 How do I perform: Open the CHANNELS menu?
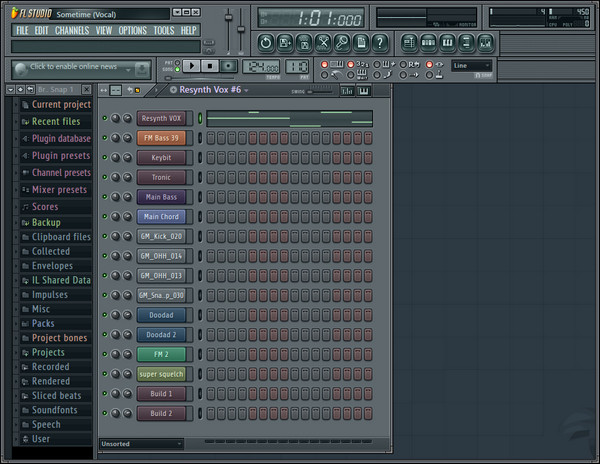(x=72, y=30)
